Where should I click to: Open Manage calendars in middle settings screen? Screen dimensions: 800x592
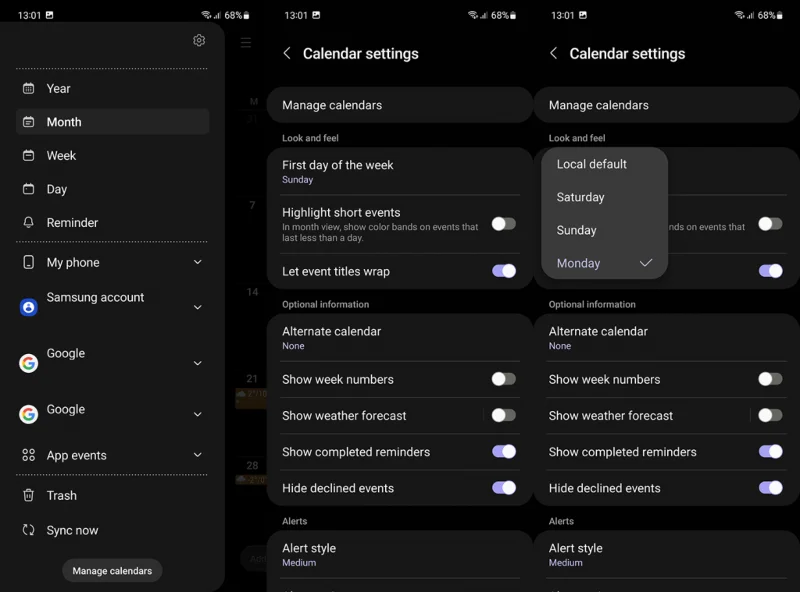[399, 105]
